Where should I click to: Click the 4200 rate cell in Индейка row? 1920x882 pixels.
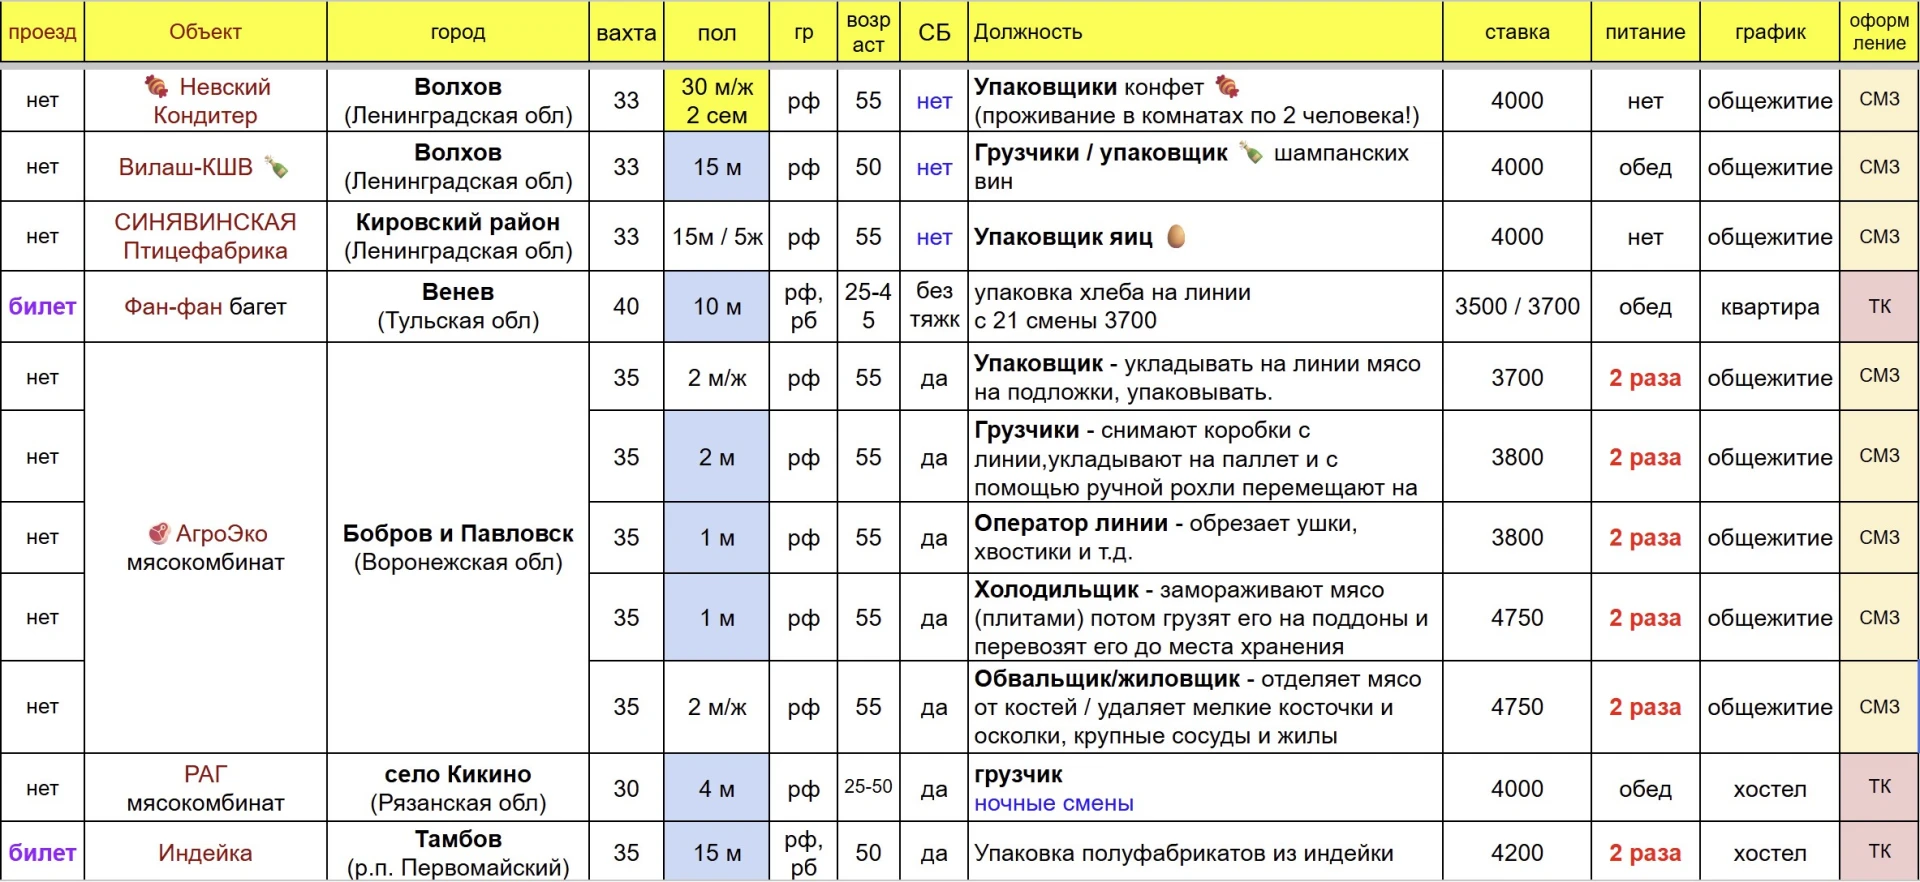pos(1517,853)
